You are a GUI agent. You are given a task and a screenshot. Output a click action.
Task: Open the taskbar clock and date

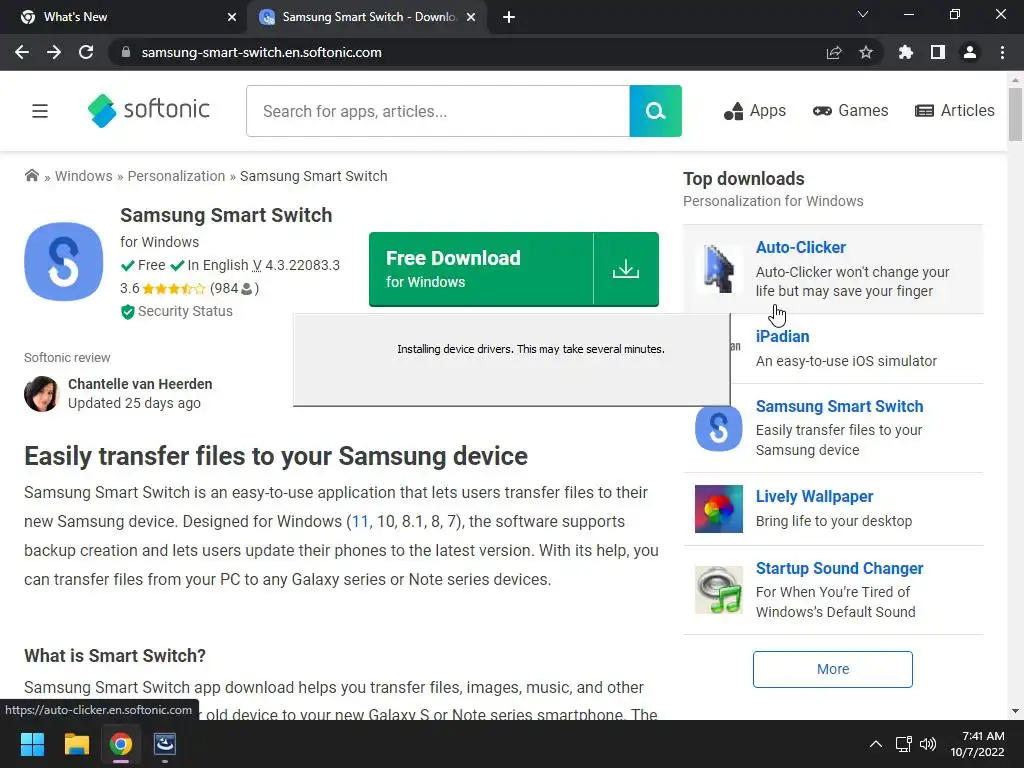click(x=977, y=744)
